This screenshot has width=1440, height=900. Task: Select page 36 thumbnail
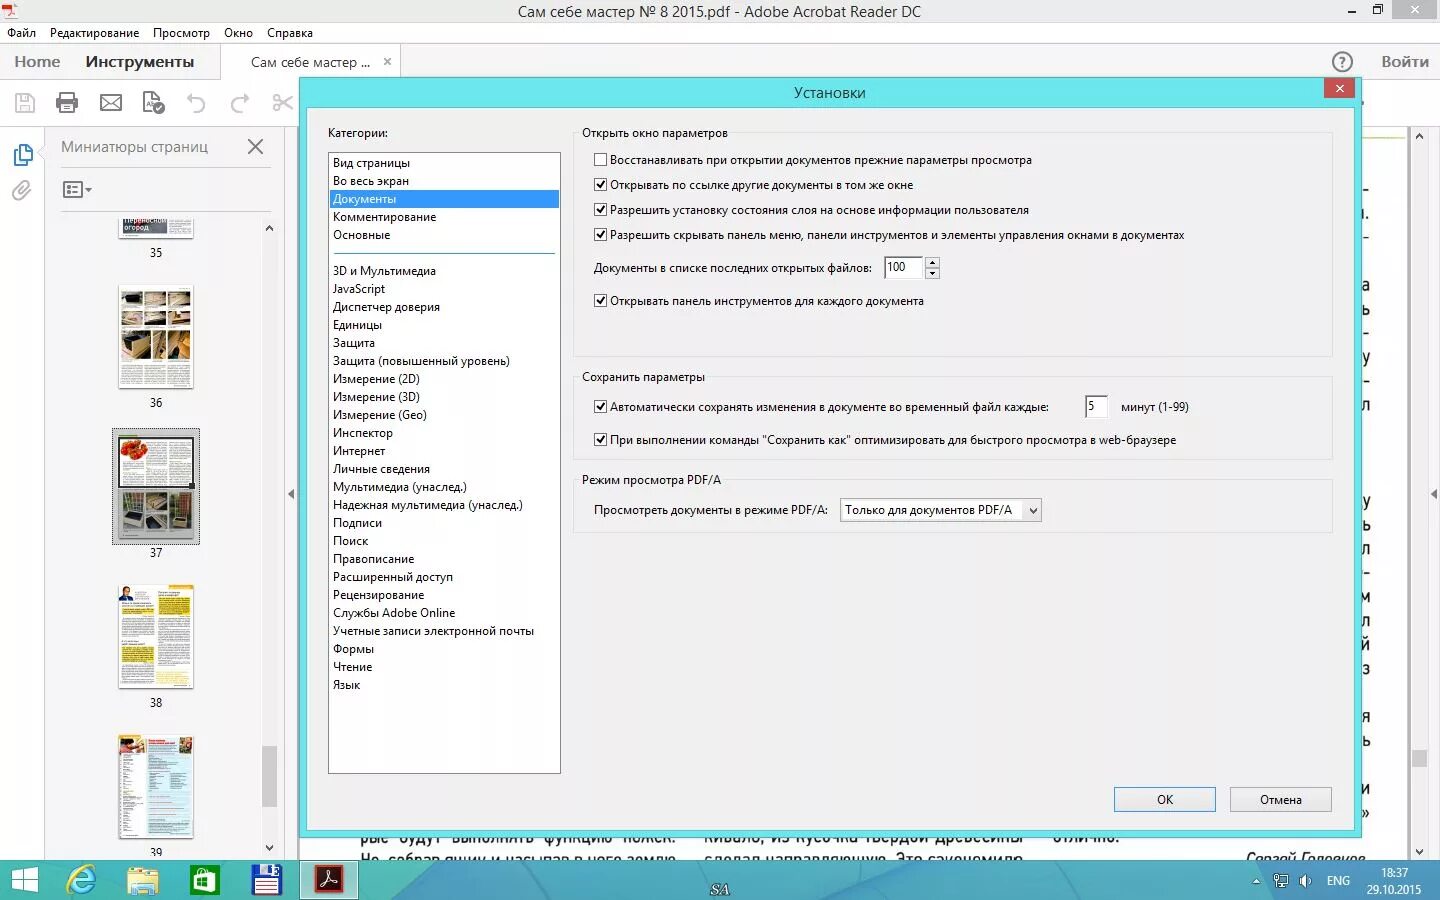pyautogui.click(x=156, y=338)
